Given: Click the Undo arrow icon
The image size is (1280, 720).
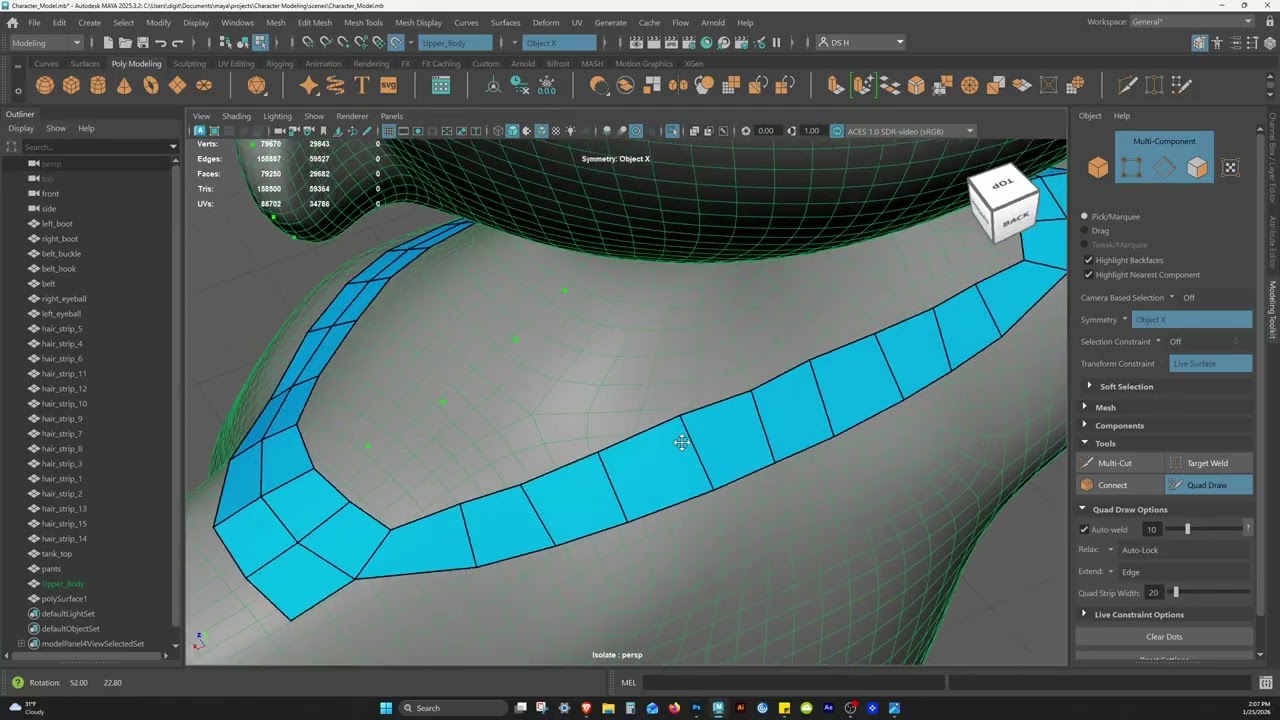Looking at the screenshot, I should (161, 42).
